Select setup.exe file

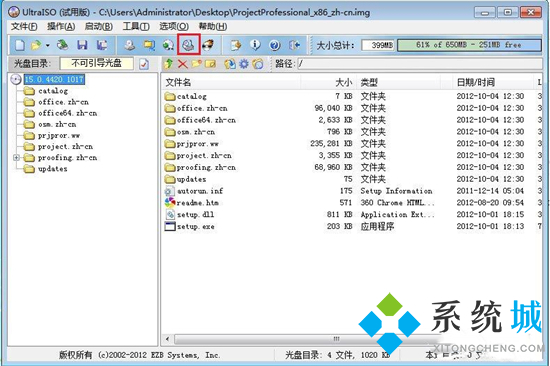pyautogui.click(x=190, y=226)
